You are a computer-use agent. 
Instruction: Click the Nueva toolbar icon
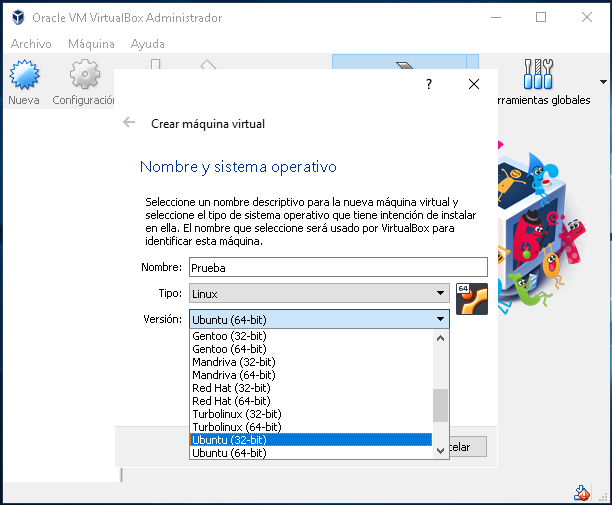24,74
